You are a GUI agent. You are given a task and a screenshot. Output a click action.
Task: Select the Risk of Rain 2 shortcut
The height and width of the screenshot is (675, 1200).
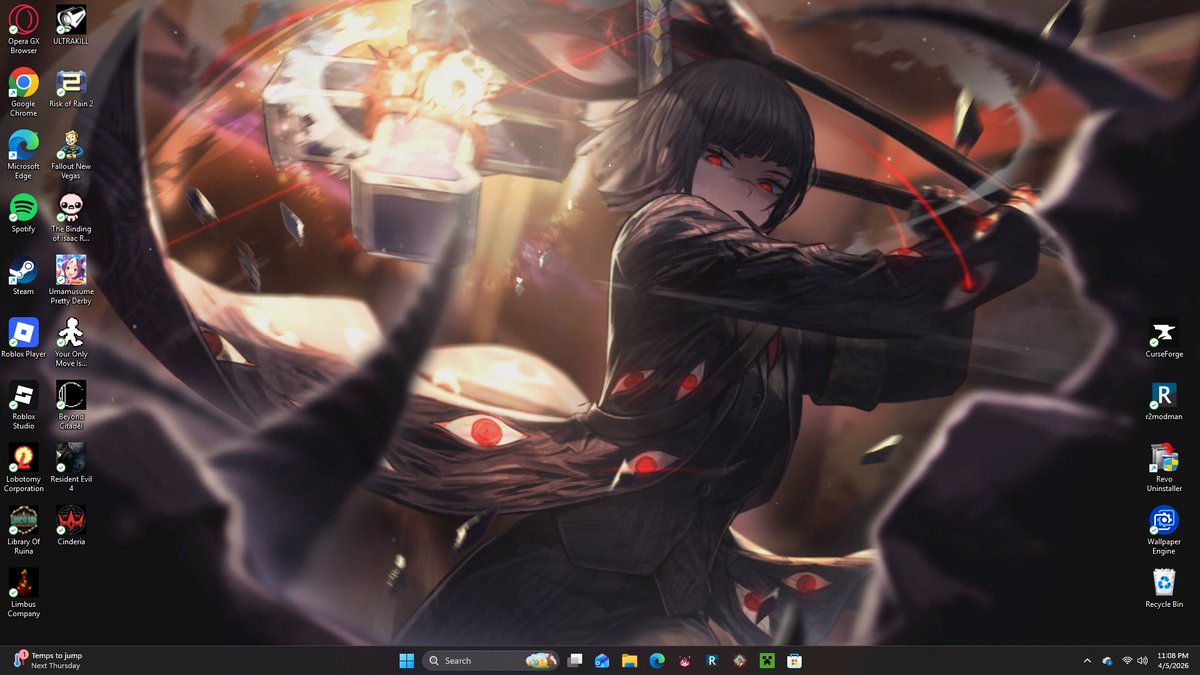[x=71, y=87]
